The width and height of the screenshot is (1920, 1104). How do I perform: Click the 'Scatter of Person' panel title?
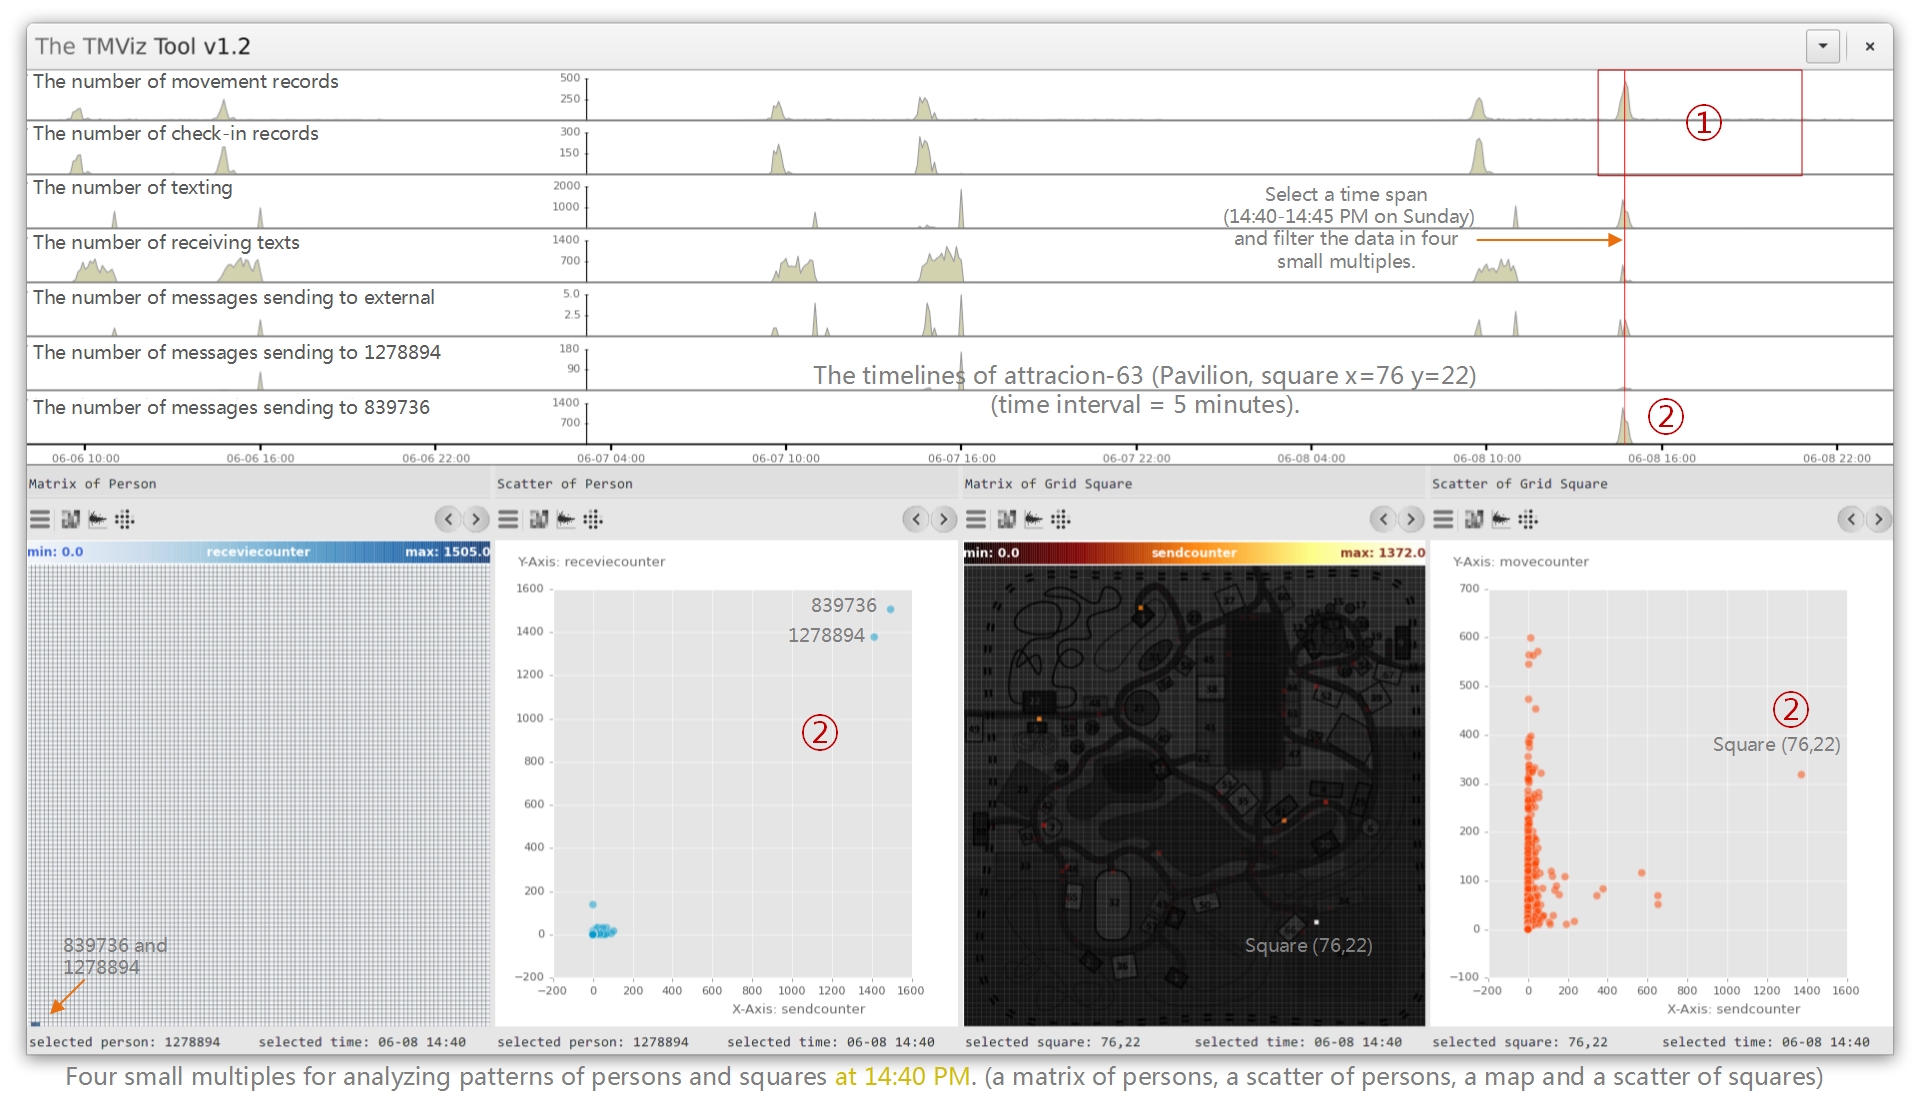tap(565, 484)
